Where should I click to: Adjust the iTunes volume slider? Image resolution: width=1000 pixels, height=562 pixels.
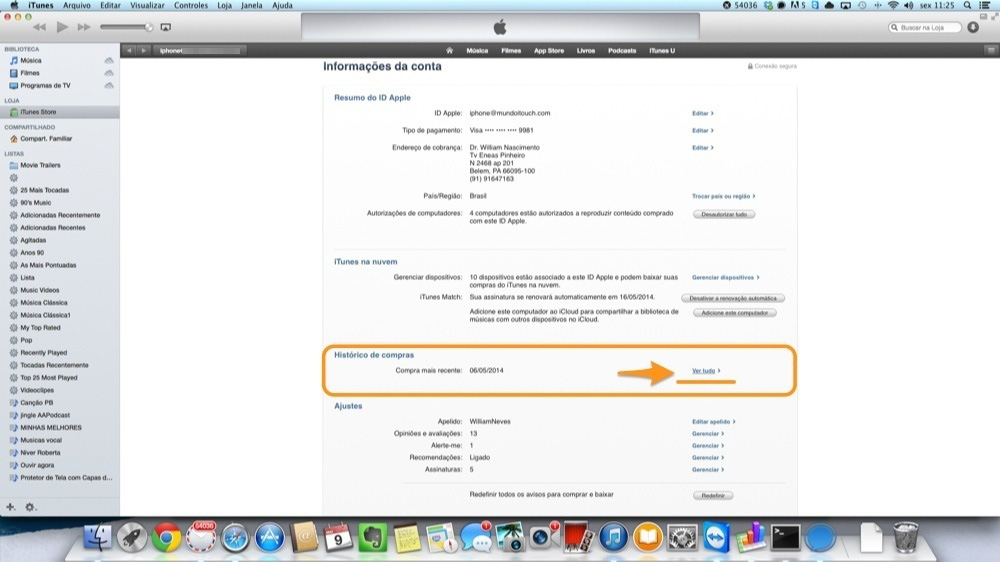coord(126,27)
